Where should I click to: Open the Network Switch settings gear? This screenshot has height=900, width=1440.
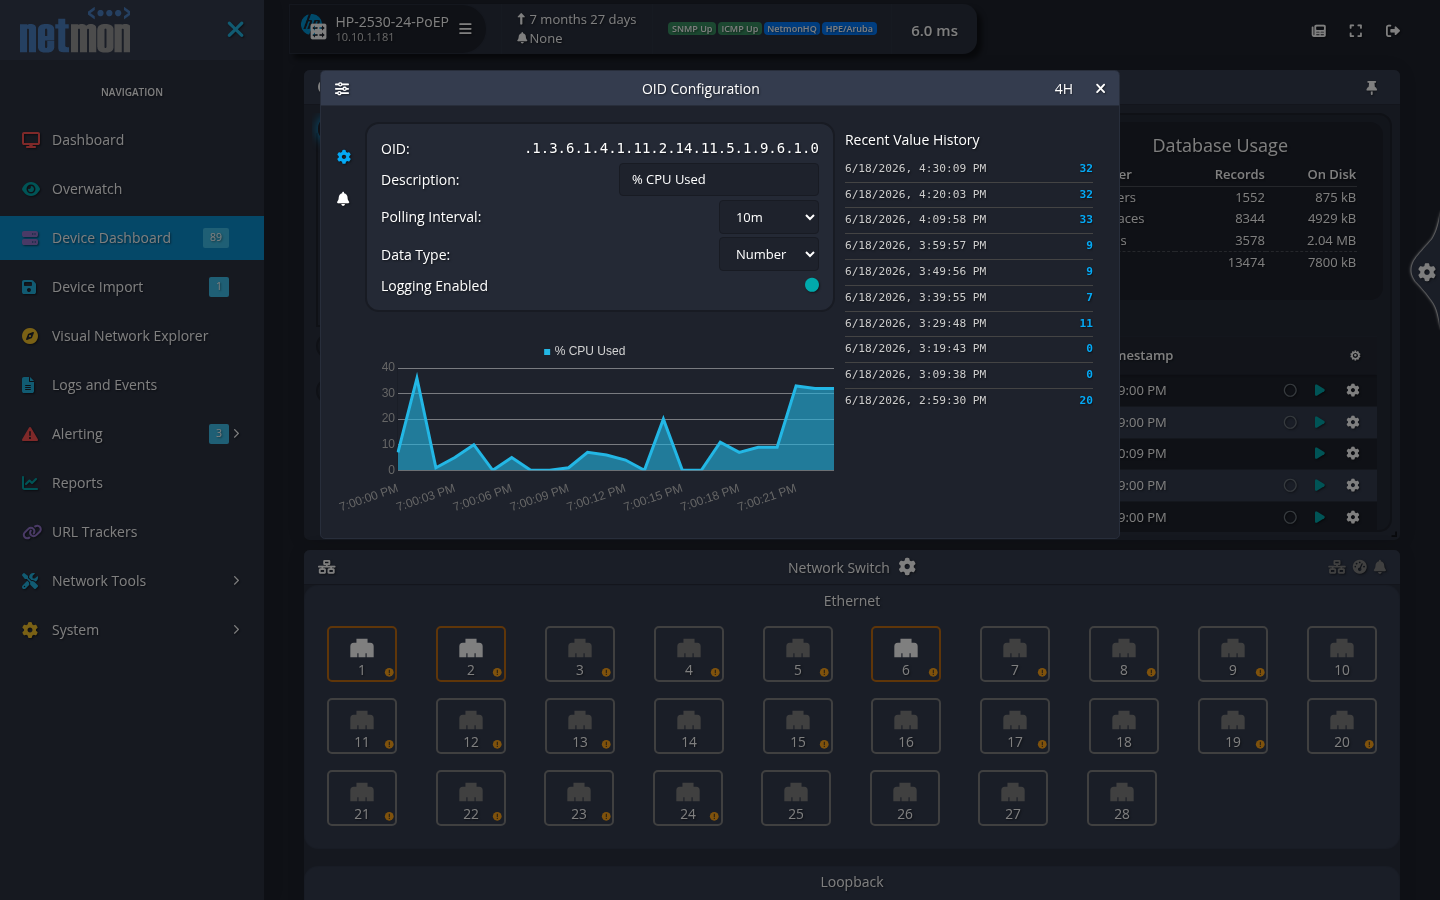click(907, 567)
